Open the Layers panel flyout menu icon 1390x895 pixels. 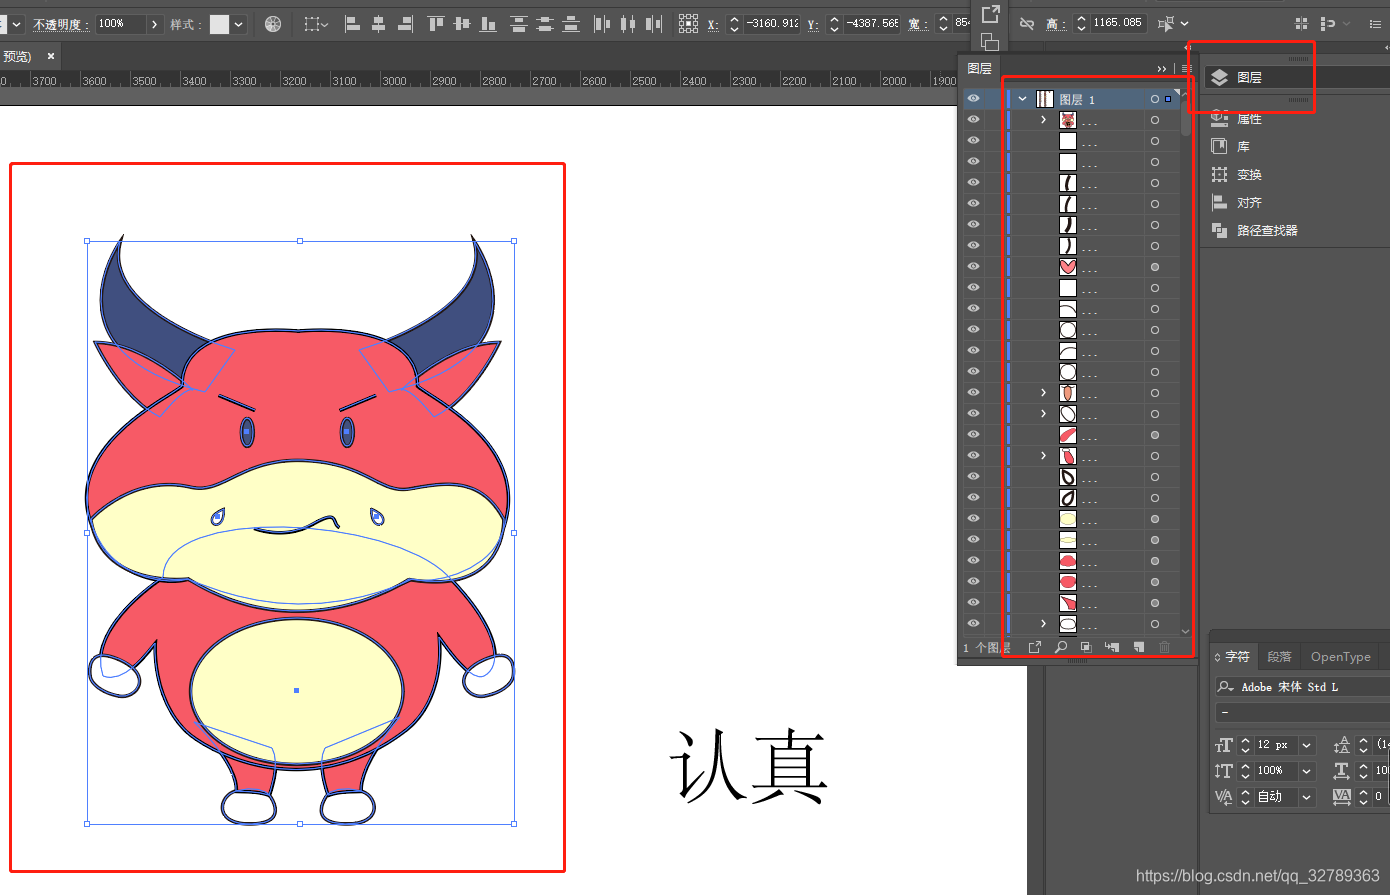(x=1186, y=69)
